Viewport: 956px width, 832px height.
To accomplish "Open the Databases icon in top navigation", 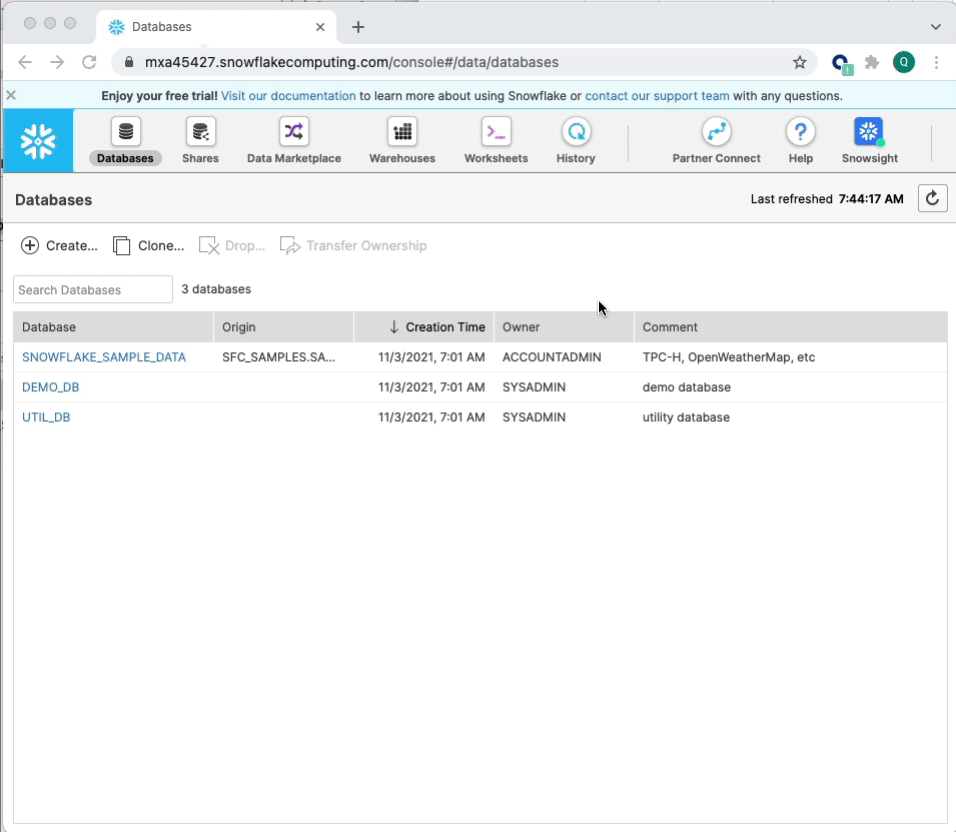I will point(125,132).
